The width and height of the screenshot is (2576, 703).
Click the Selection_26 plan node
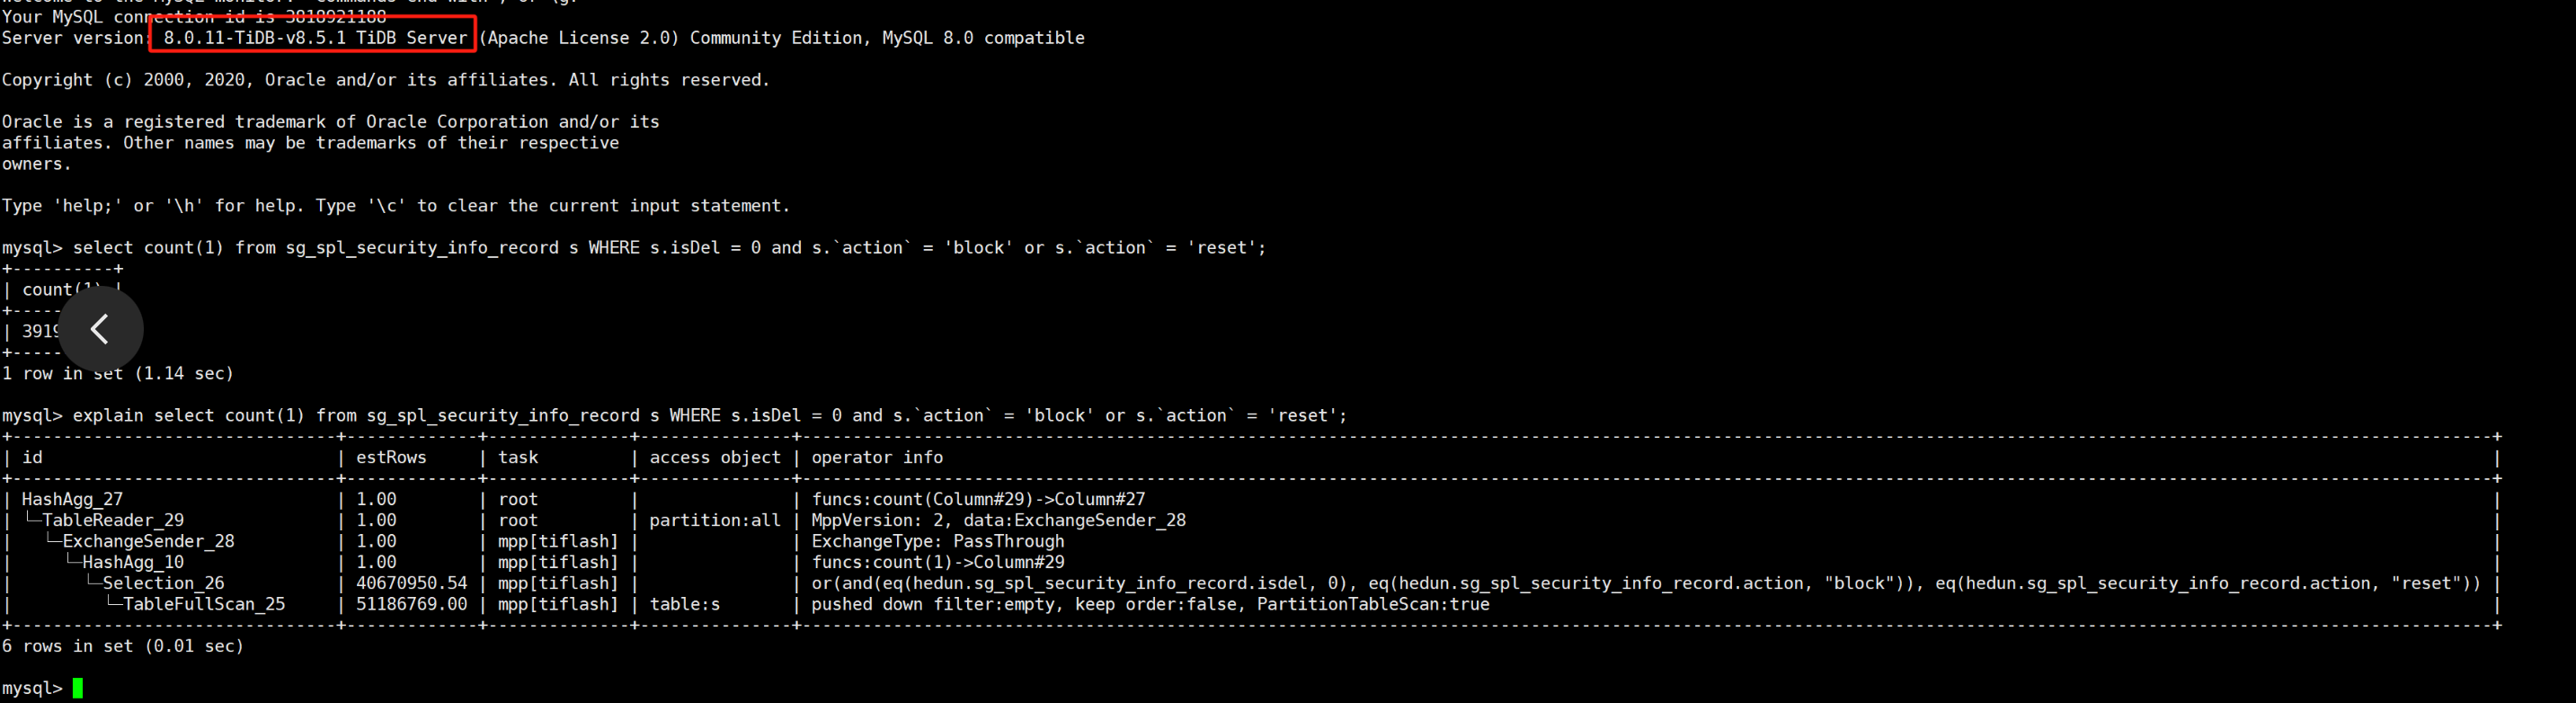coord(163,583)
